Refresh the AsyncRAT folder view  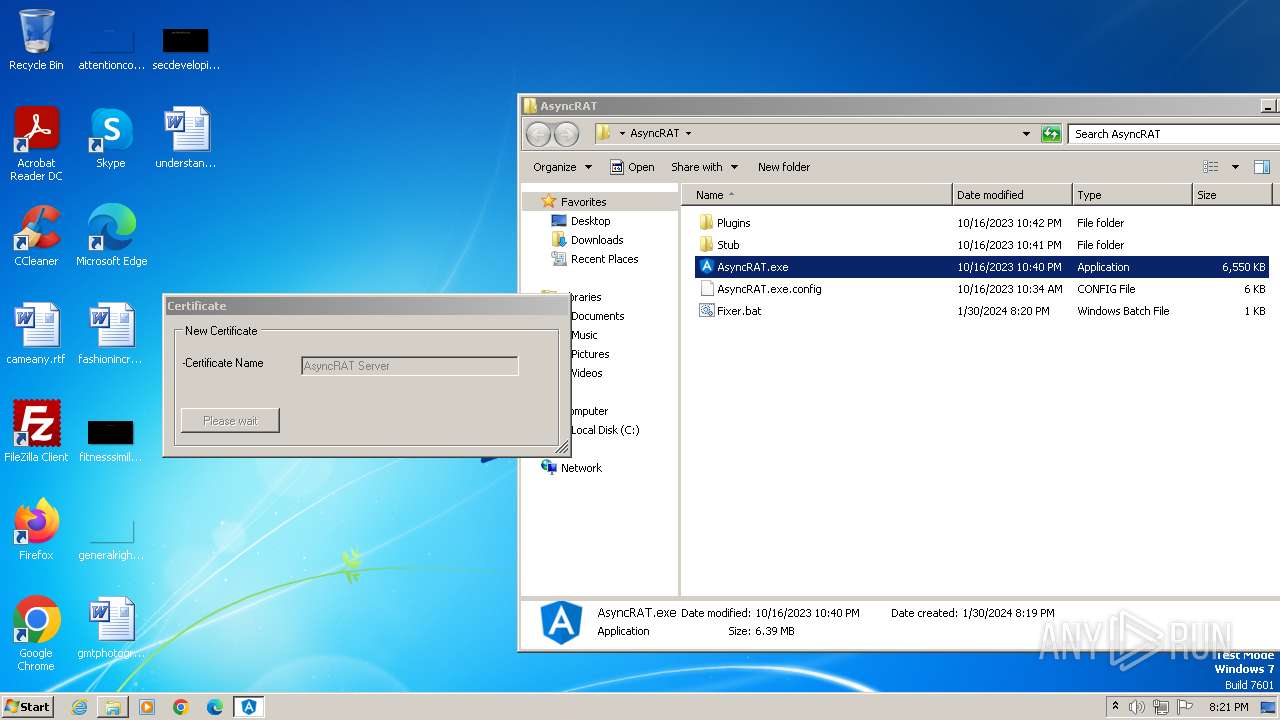(1051, 134)
